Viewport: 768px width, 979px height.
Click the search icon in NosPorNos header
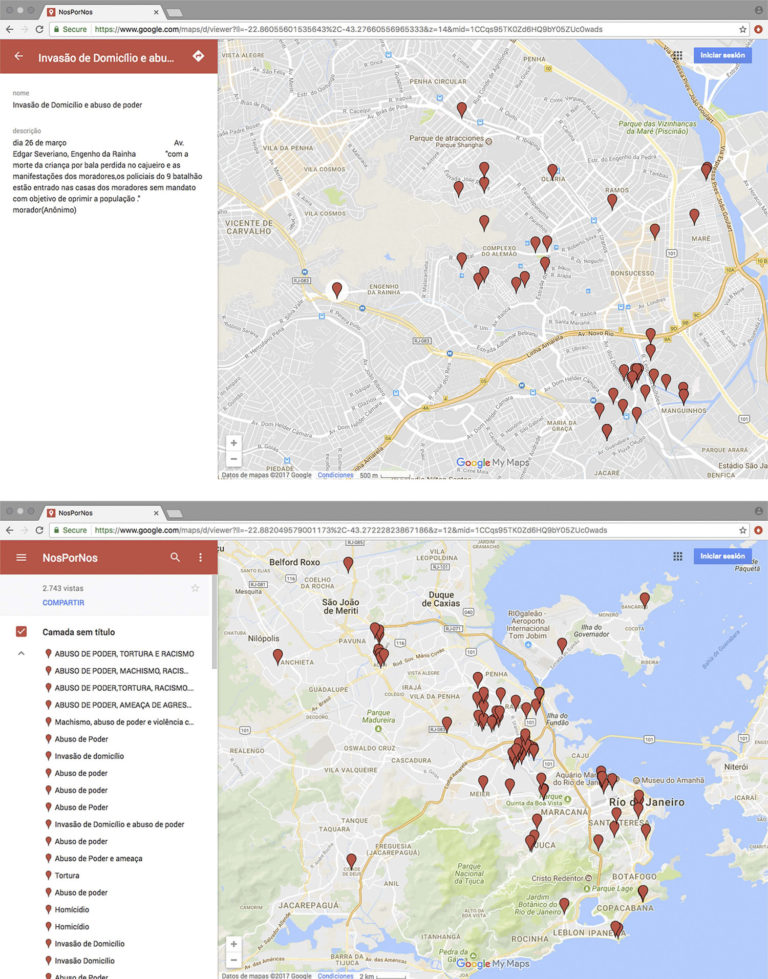pos(175,557)
